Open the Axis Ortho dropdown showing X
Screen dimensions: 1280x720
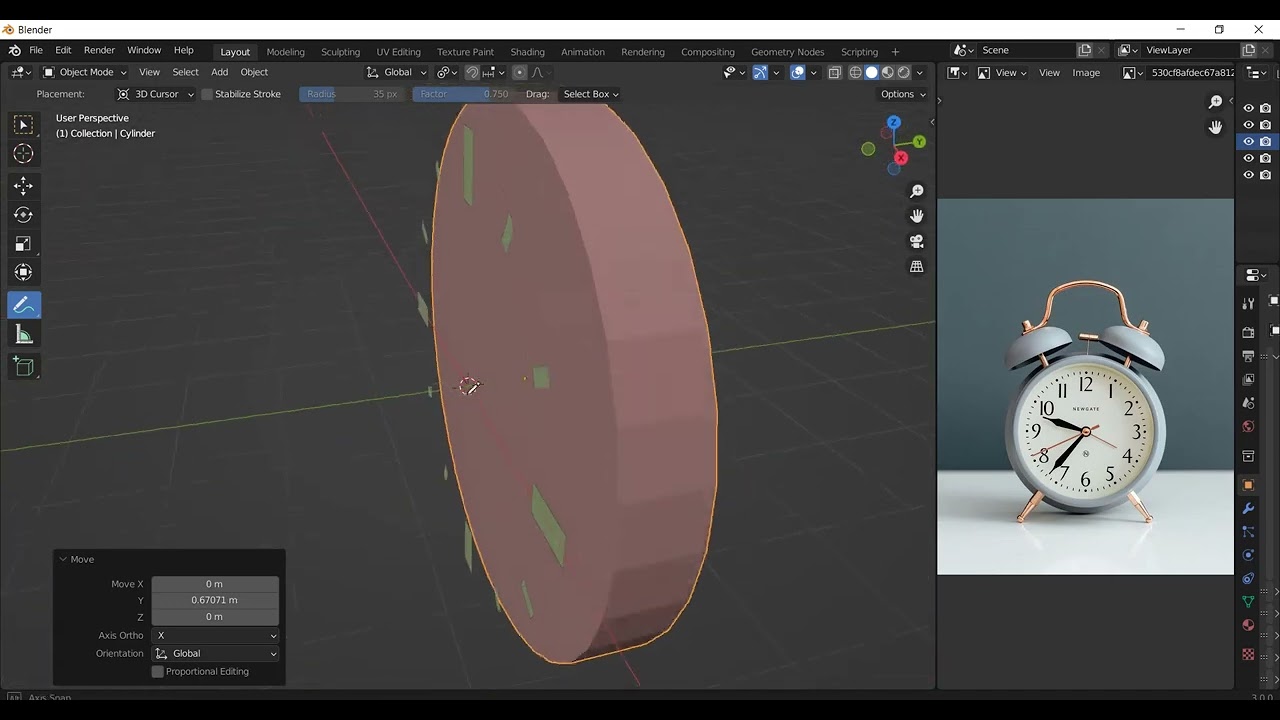coord(215,636)
